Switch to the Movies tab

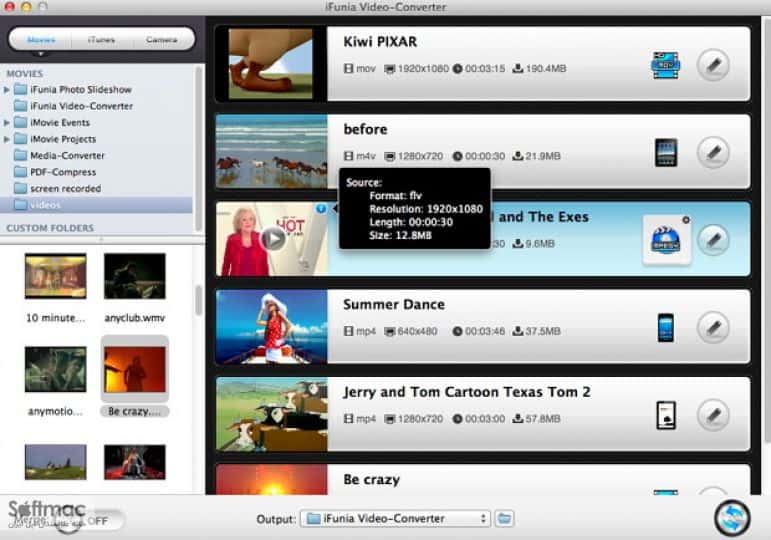[41, 39]
